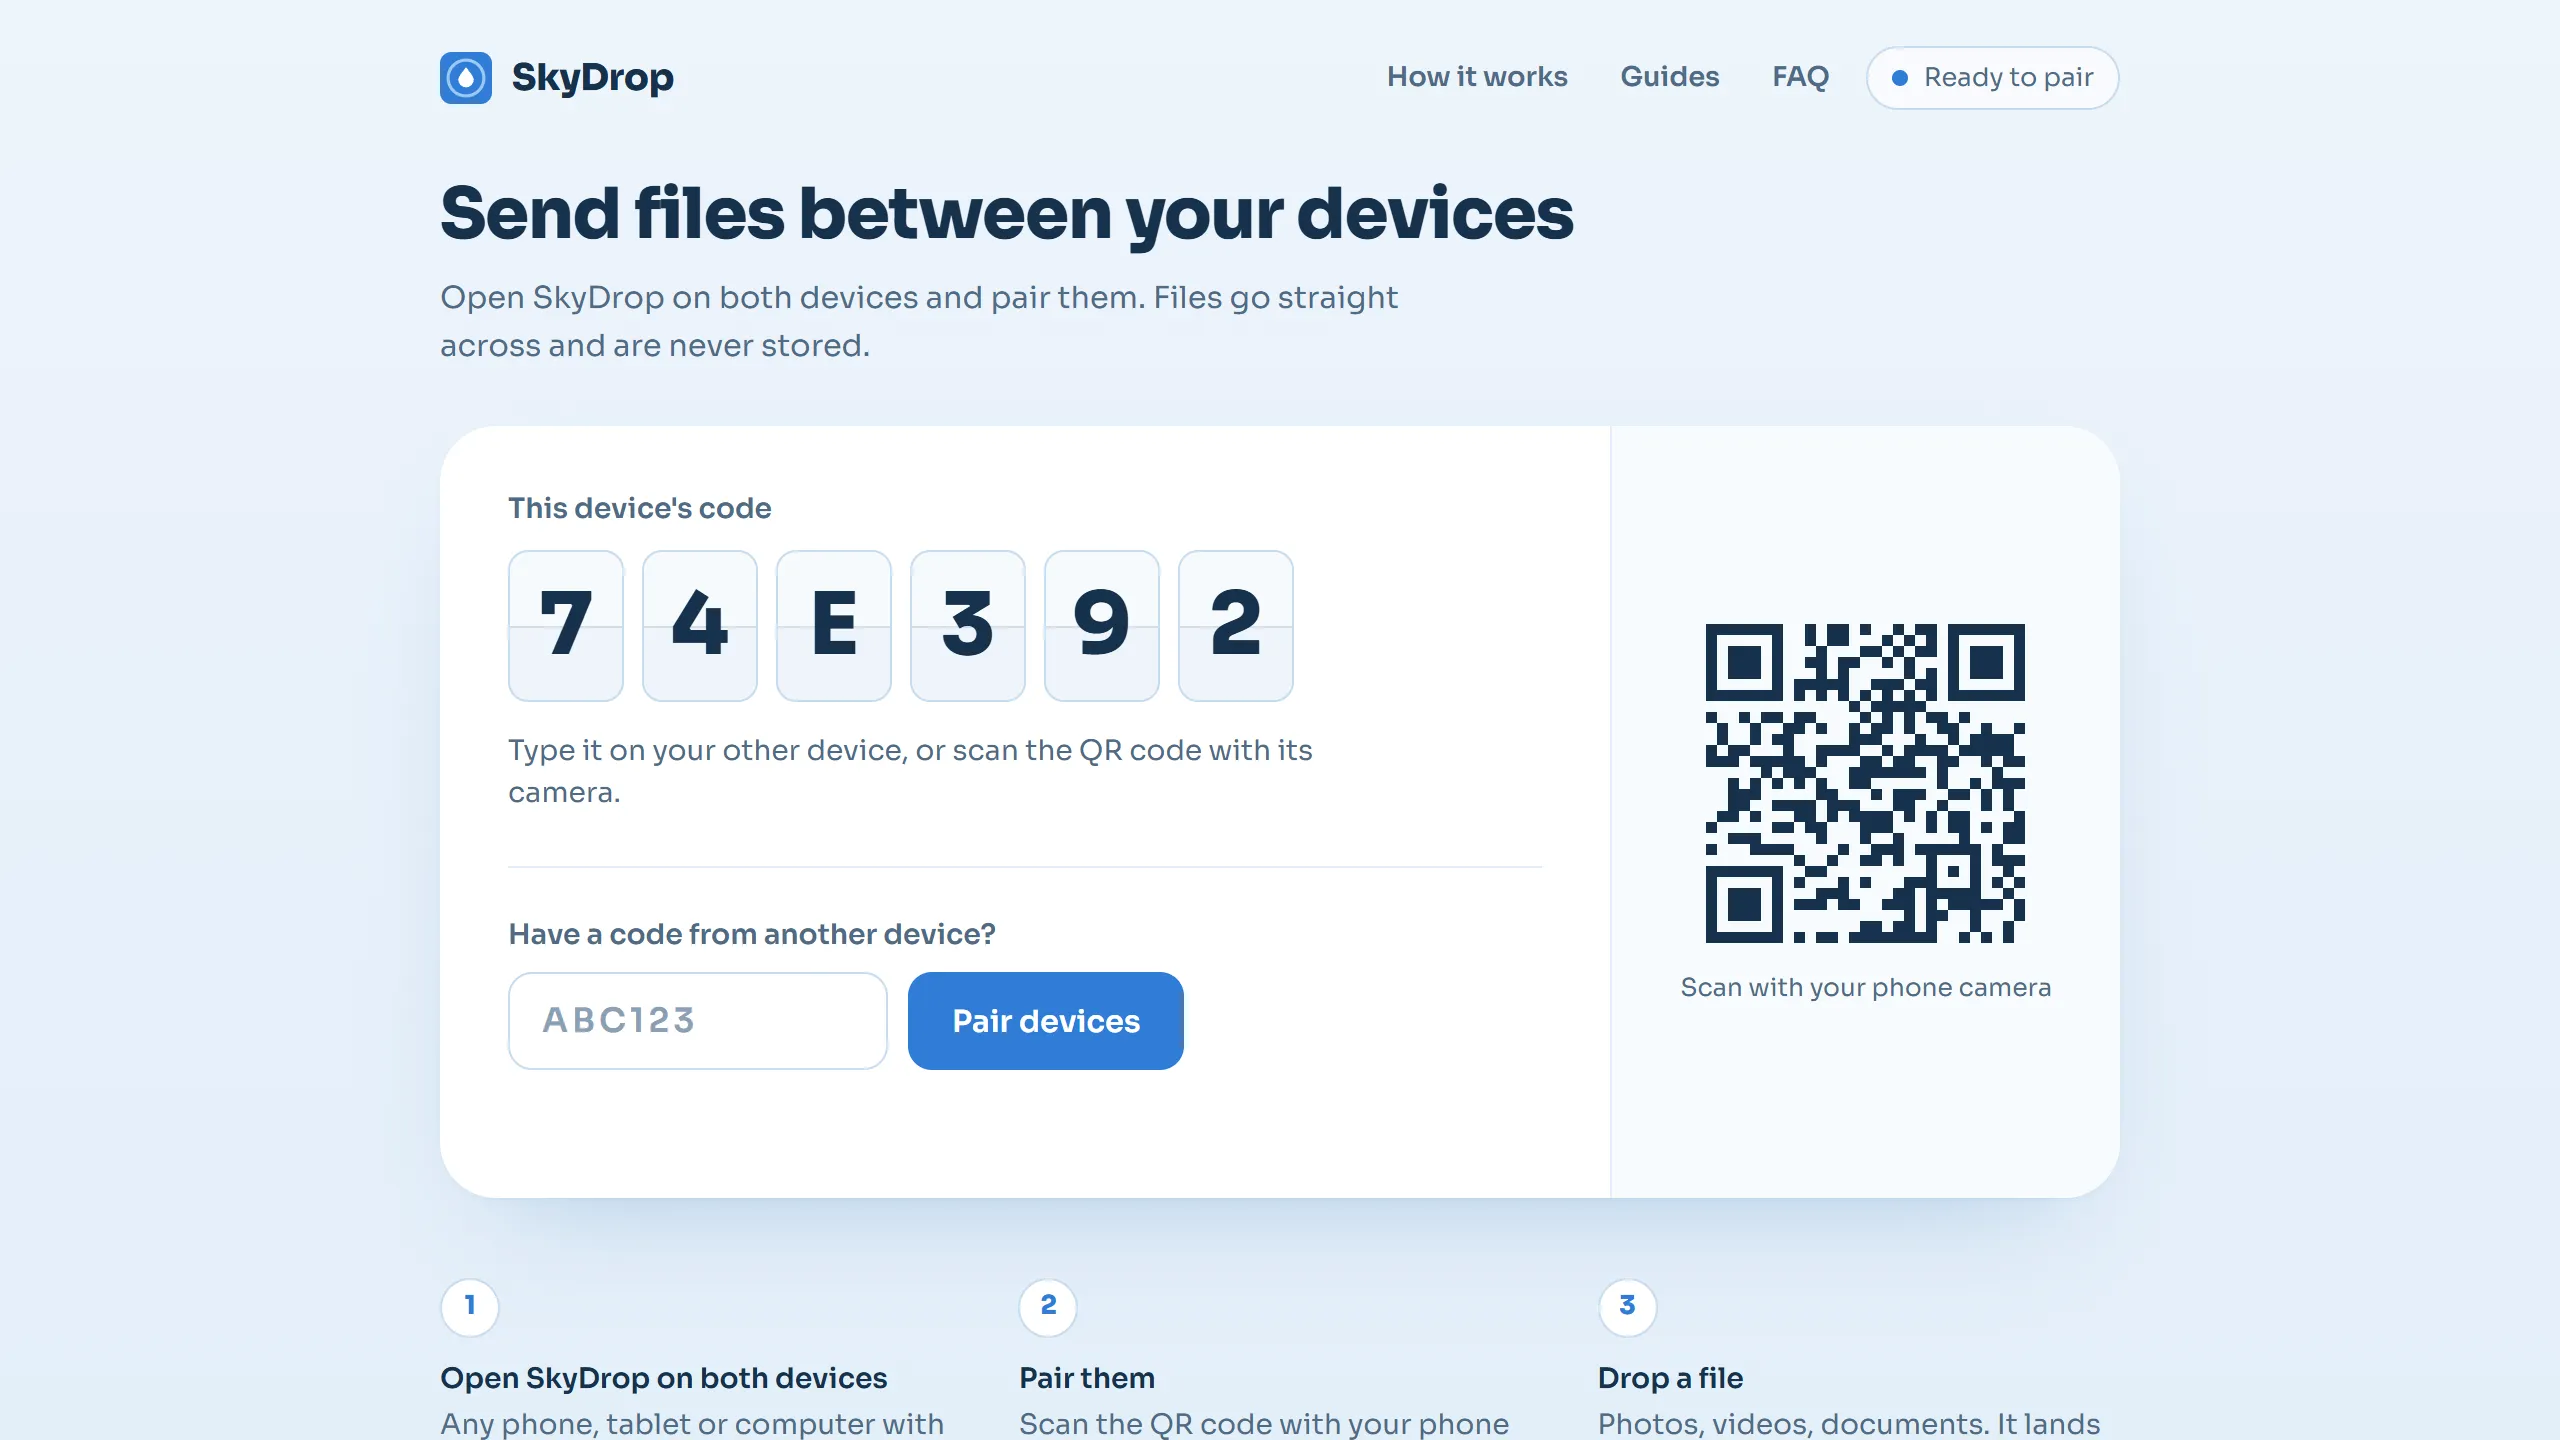2560x1440 pixels.
Task: Click 'Scan with your phone camera' caption
Action: click(1866, 988)
